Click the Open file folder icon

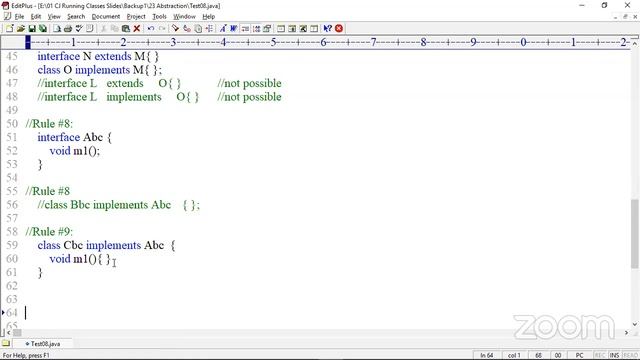click(20, 28)
